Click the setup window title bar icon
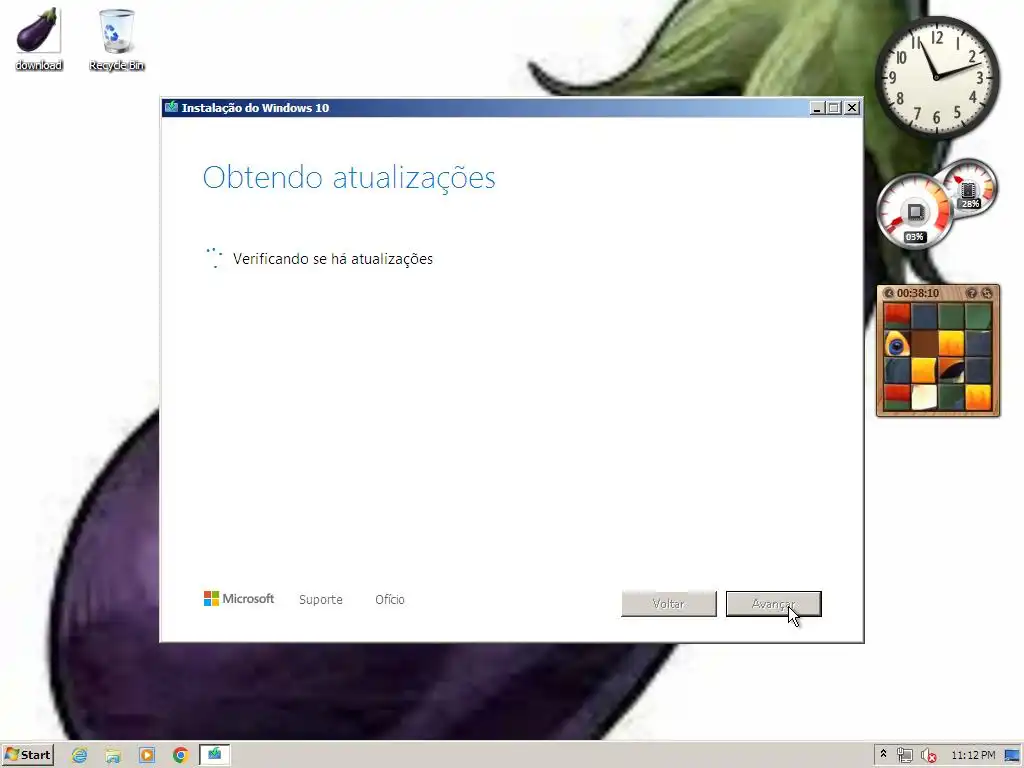The width and height of the screenshot is (1024, 768). point(172,107)
